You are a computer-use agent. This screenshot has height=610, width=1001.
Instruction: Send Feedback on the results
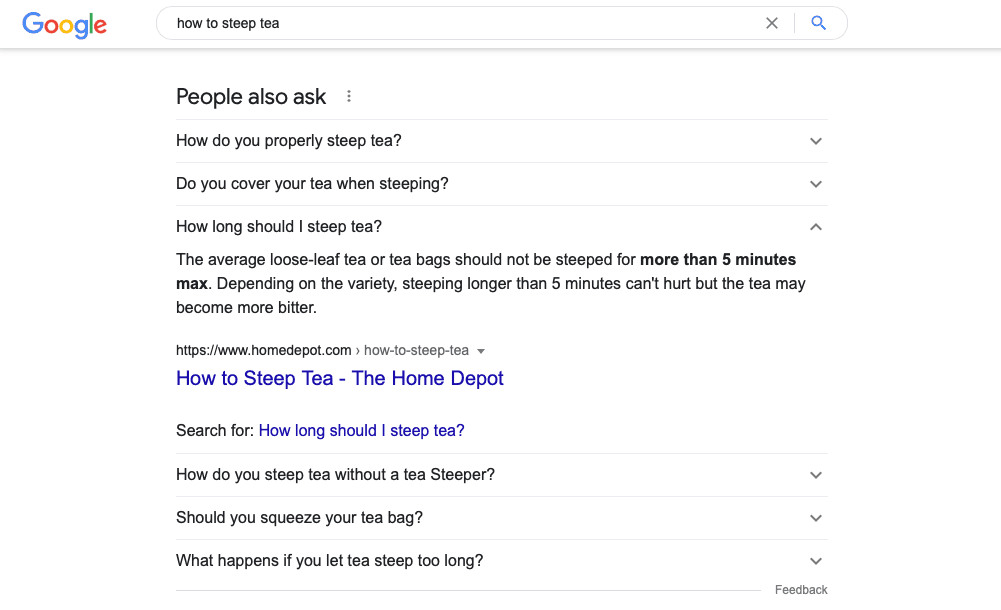(x=800, y=589)
